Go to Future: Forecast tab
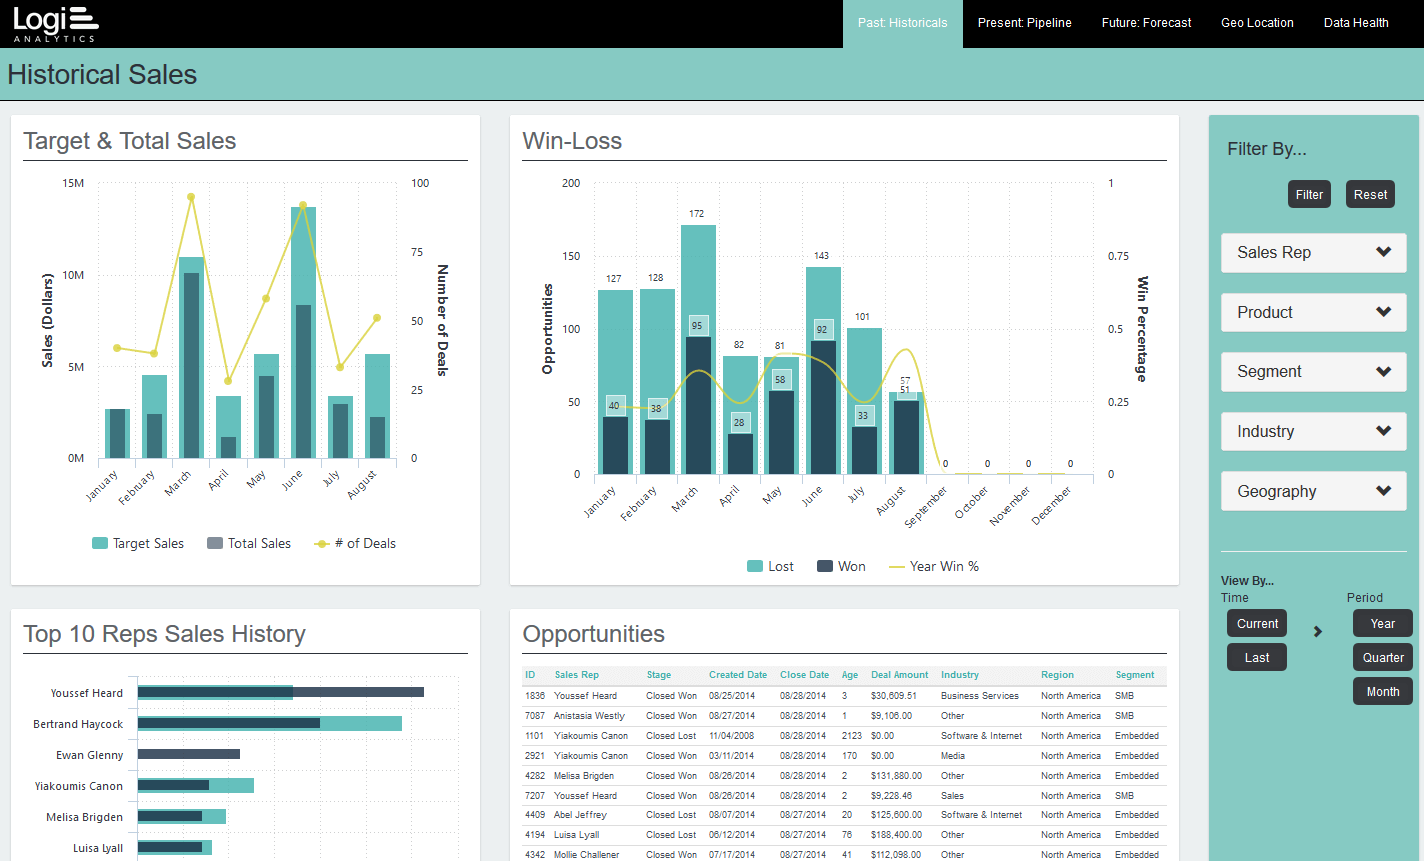This screenshot has height=861, width=1424. click(x=1146, y=23)
